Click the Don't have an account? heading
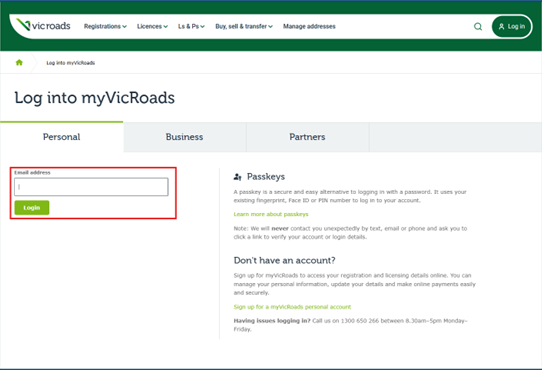This screenshot has width=542, height=370. [x=284, y=260]
